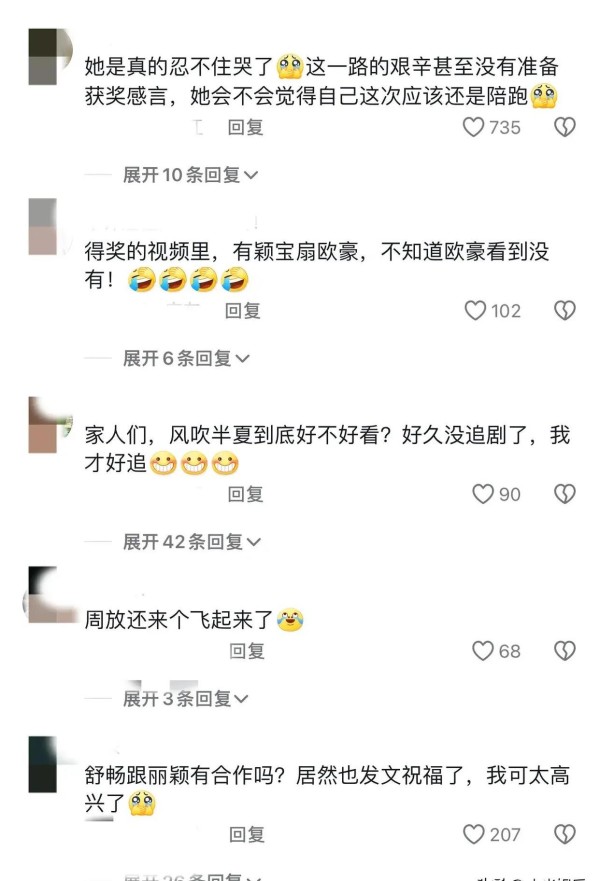600x881 pixels.
Task: Dislike the comment with 207 likes
Action: 565,834
